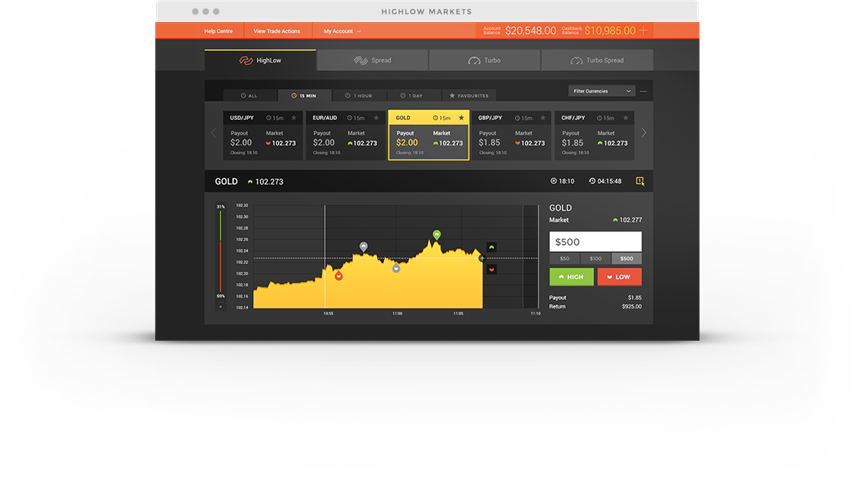Mark EUR/AUD as favourite with star
855x477 pixels.
(x=378, y=118)
